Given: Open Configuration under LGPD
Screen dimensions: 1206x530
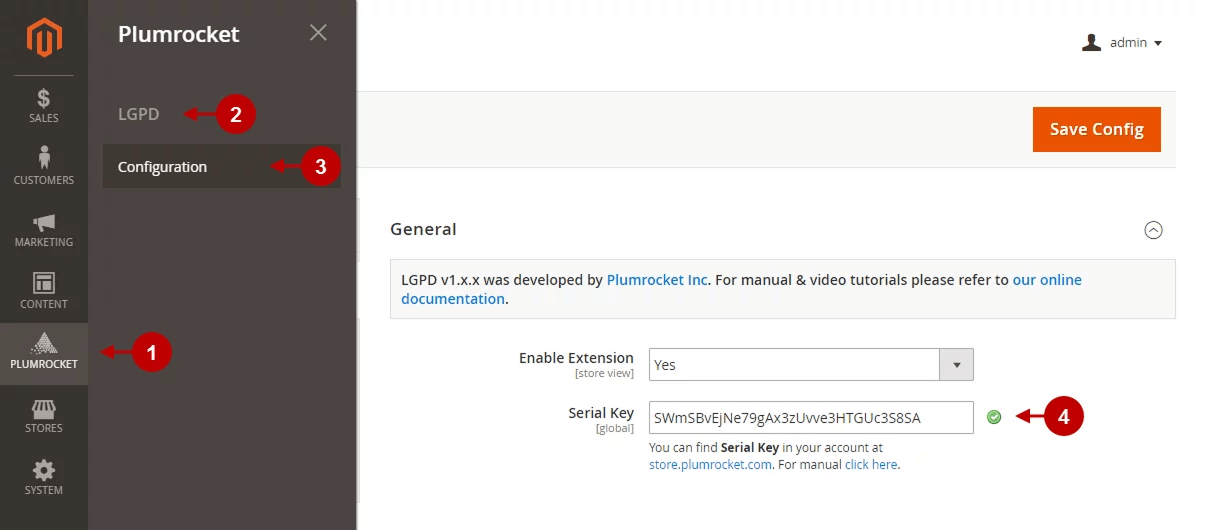Looking at the screenshot, I should (222, 167).
